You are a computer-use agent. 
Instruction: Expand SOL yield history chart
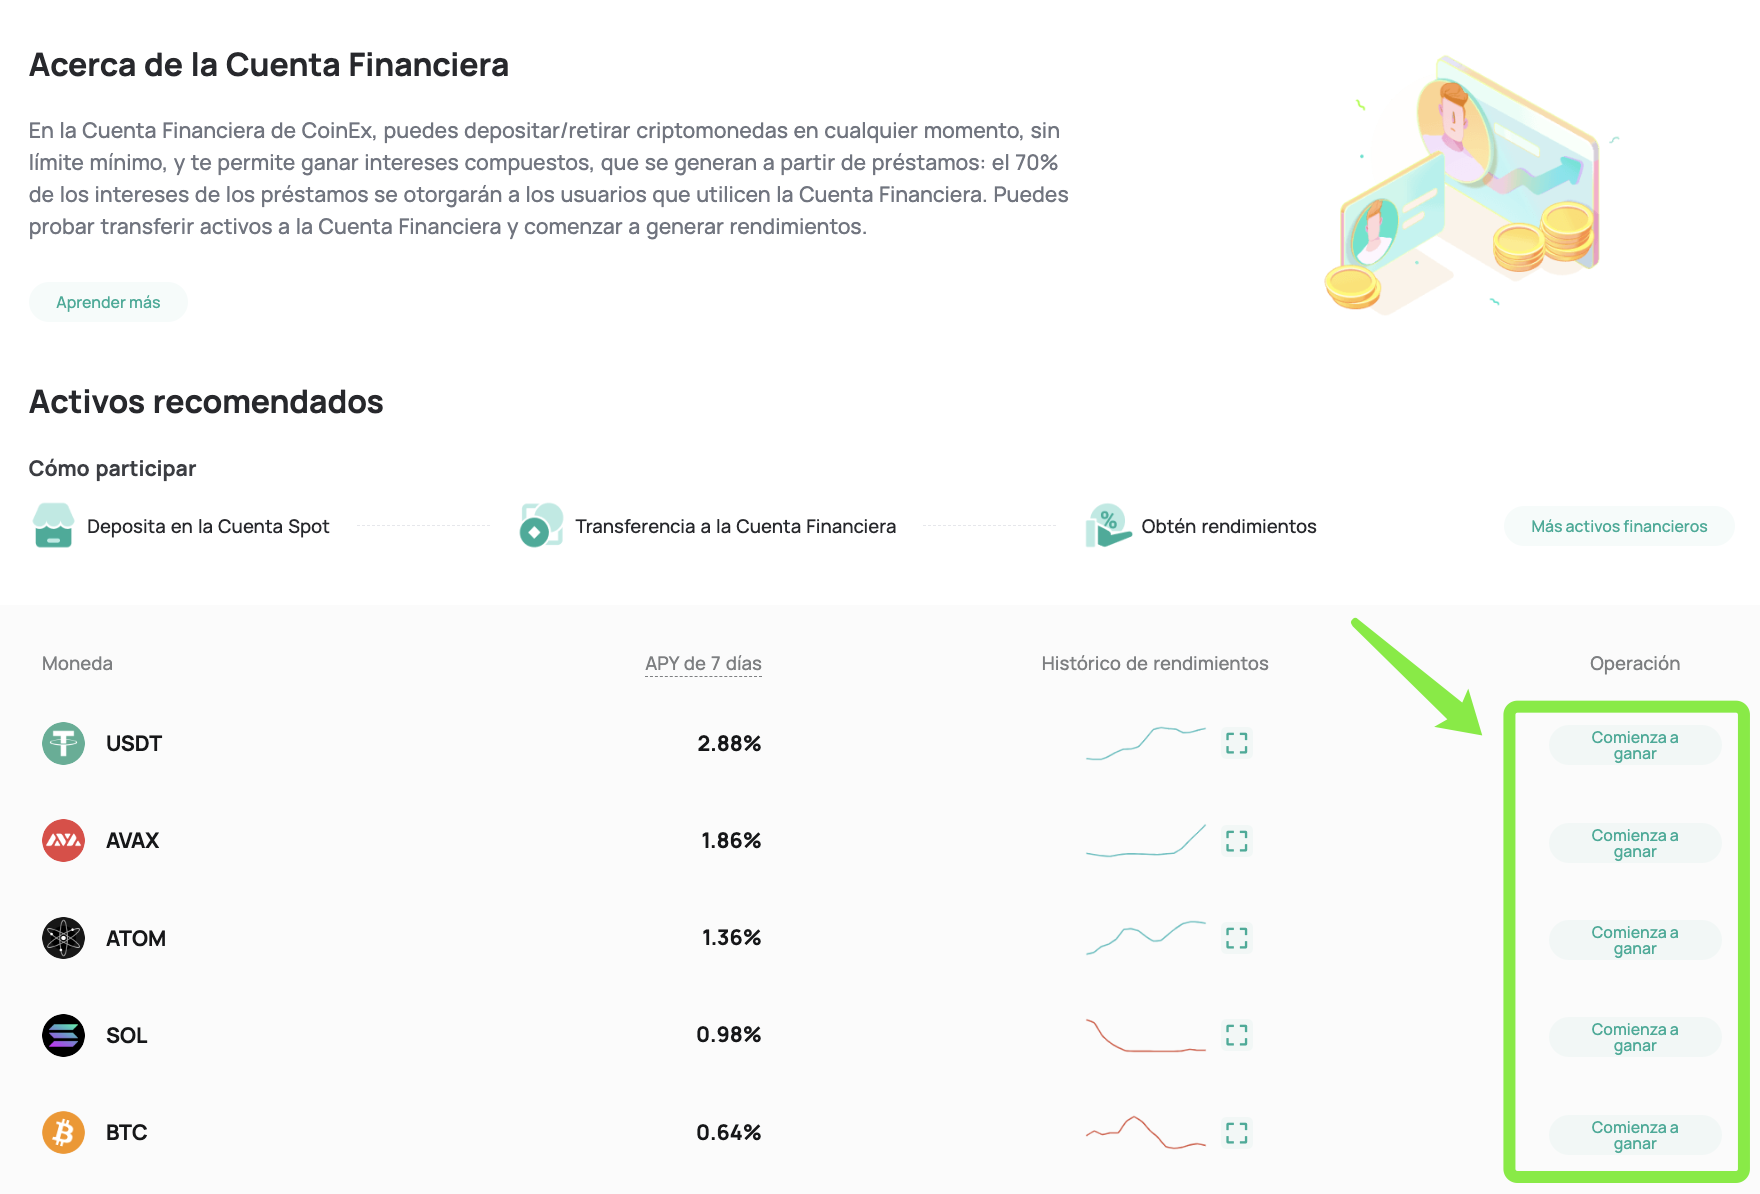[1237, 1035]
